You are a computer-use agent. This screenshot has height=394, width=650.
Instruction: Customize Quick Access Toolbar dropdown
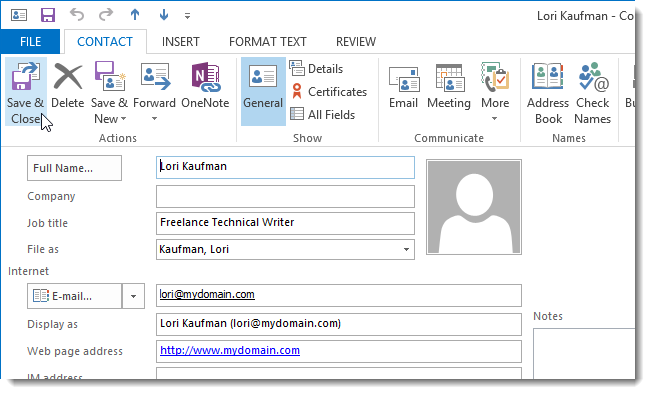[187, 16]
